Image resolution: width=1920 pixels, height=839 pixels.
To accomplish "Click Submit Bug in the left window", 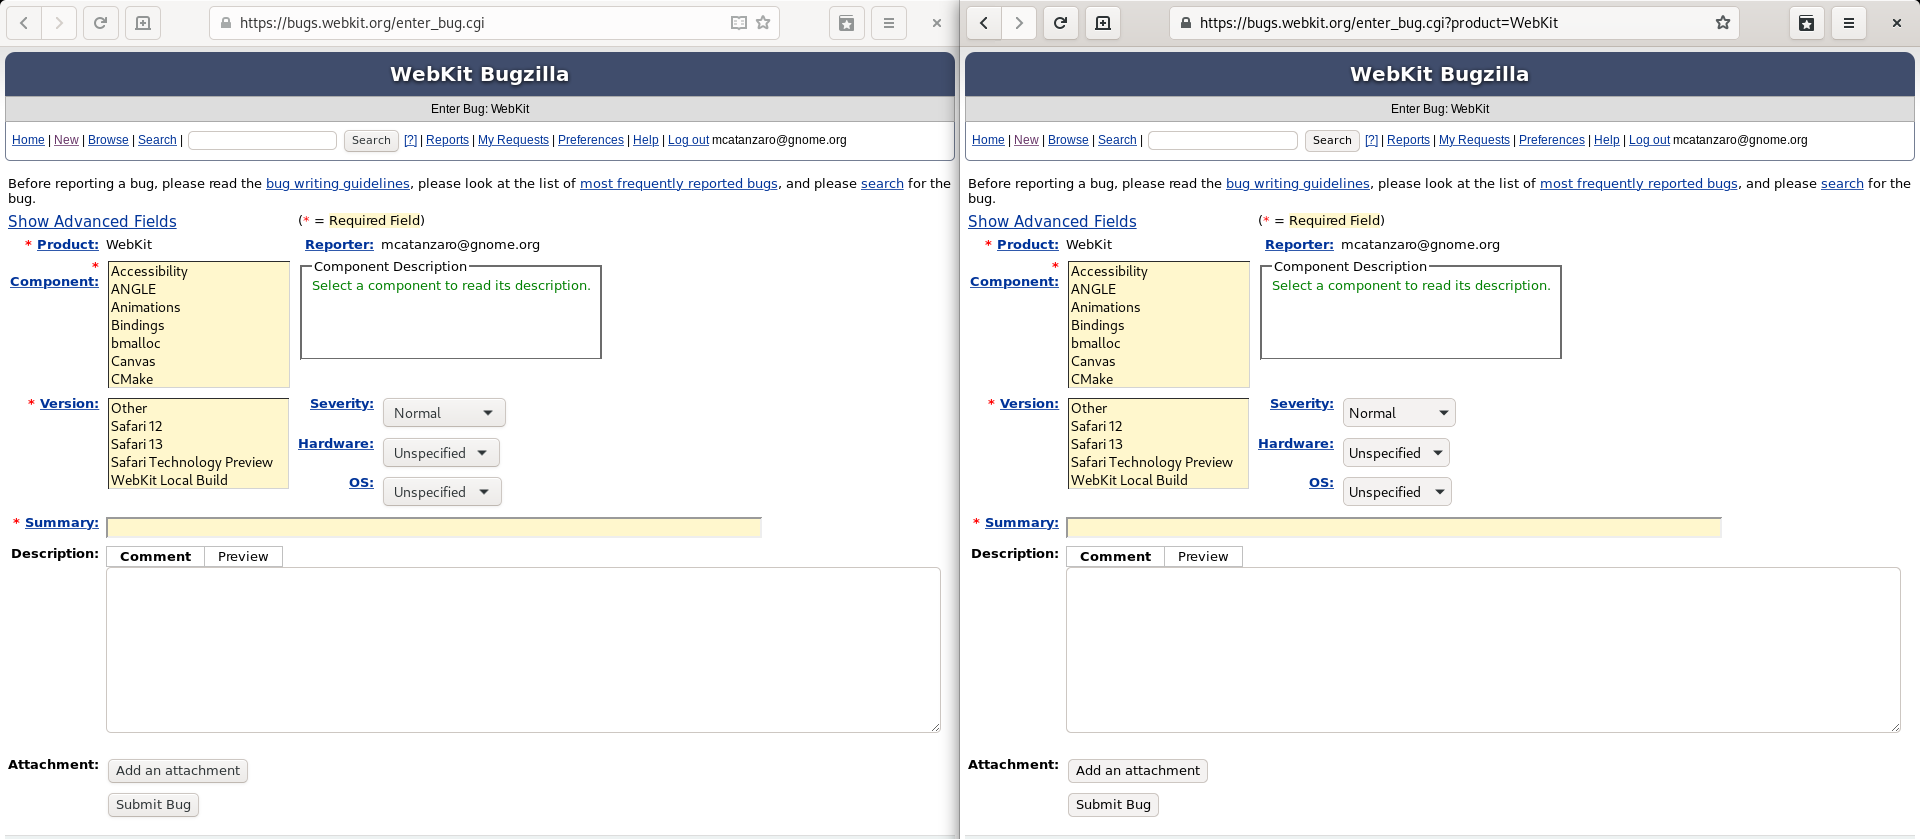I will pyautogui.click(x=153, y=805).
